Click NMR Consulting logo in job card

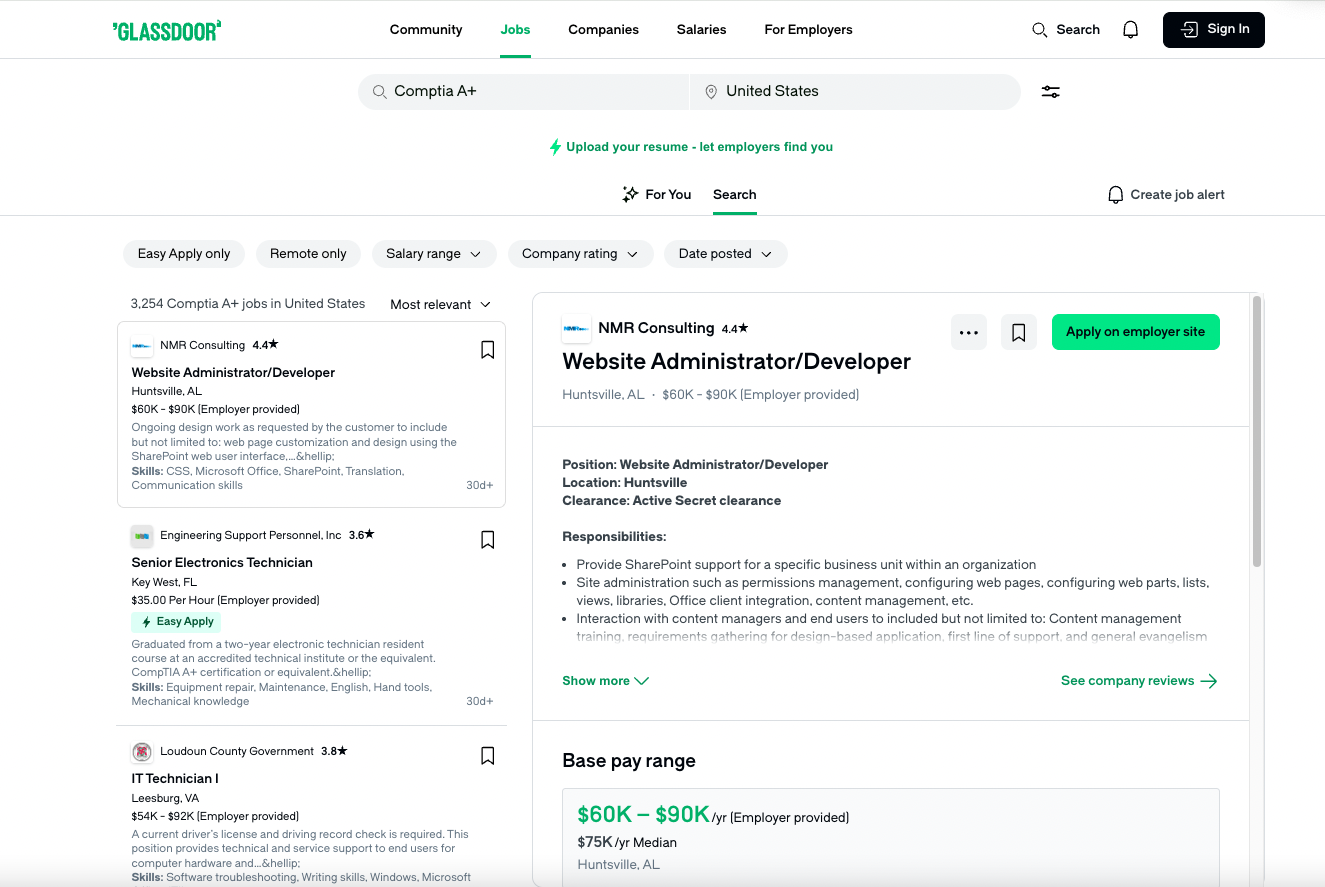(142, 346)
